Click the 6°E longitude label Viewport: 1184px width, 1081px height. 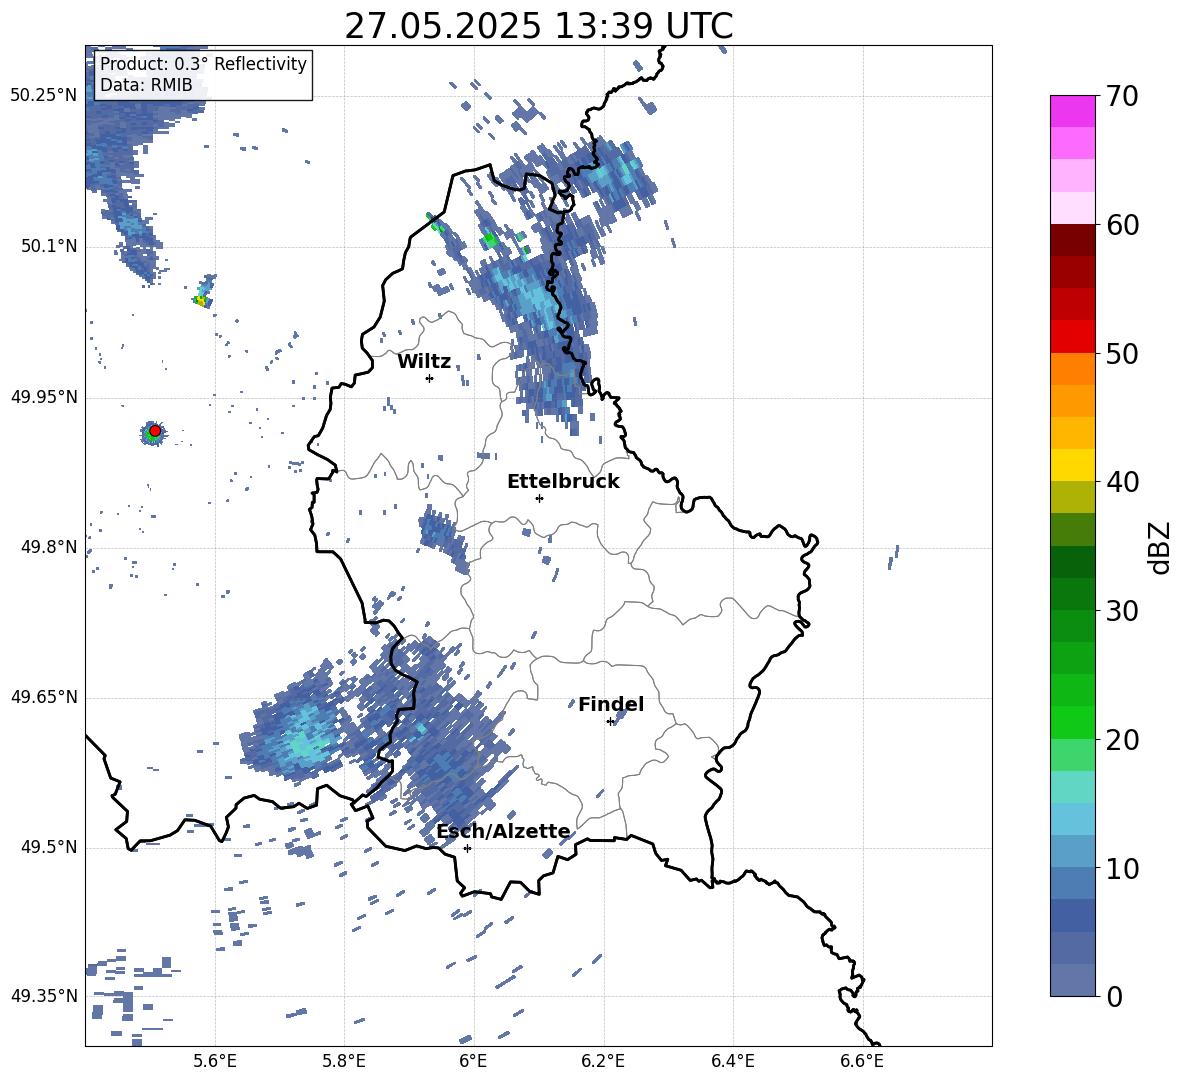[473, 1061]
